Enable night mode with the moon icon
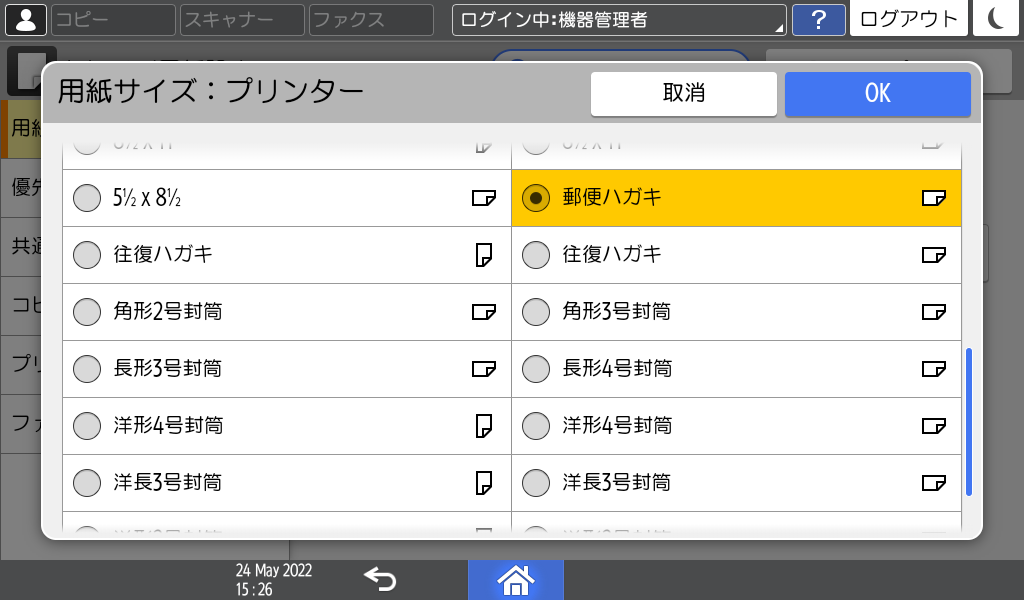Viewport: 1024px width, 600px height. (x=996, y=19)
